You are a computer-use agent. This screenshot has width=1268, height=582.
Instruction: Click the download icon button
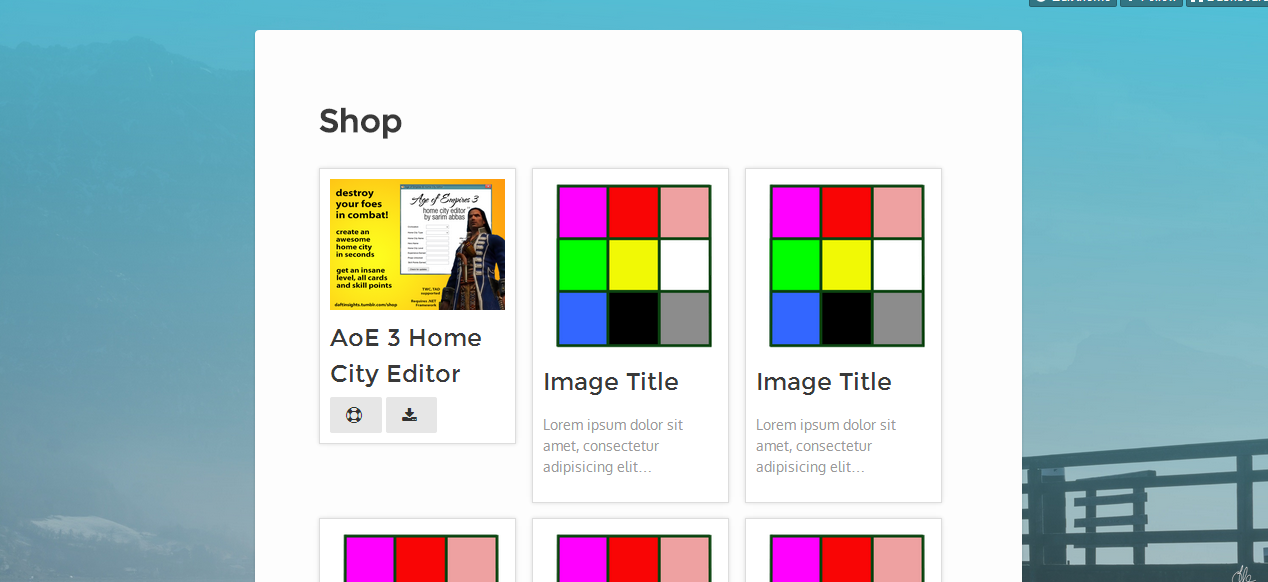(x=411, y=415)
